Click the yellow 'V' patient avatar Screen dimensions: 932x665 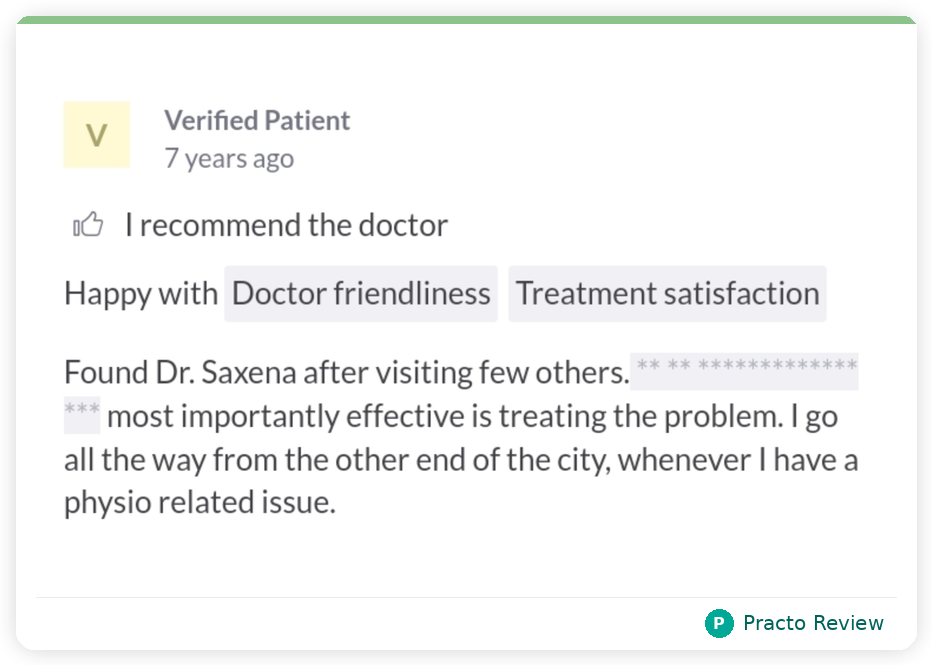coord(97,135)
